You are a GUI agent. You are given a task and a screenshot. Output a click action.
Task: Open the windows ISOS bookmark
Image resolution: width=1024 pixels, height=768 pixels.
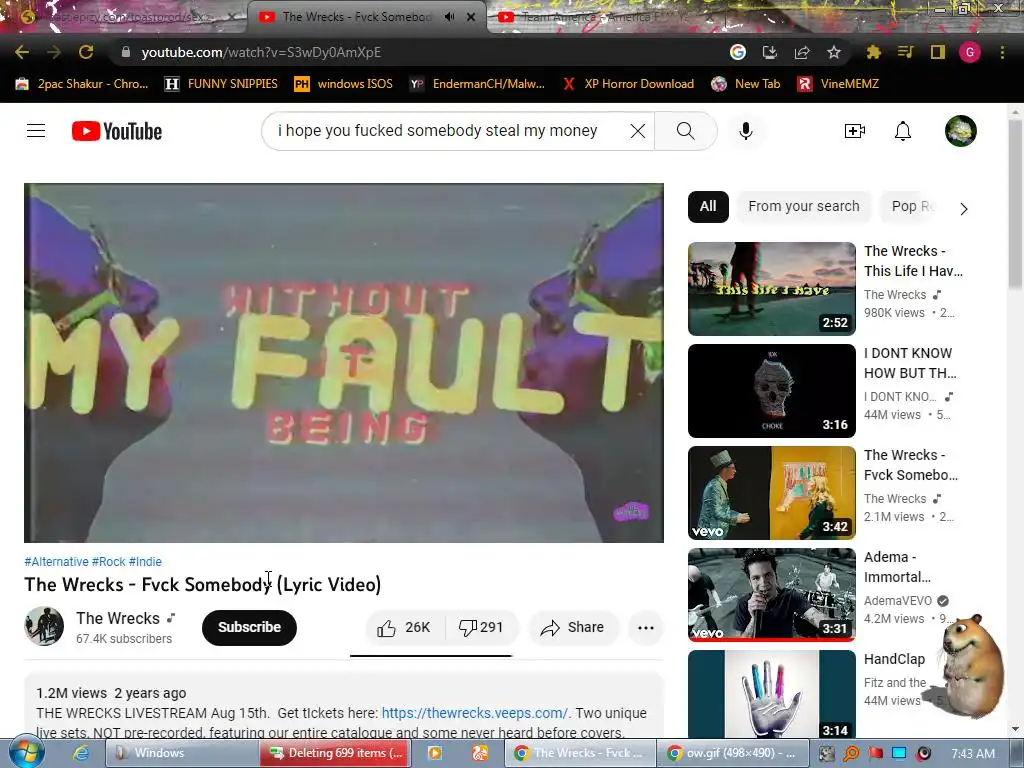(x=344, y=84)
